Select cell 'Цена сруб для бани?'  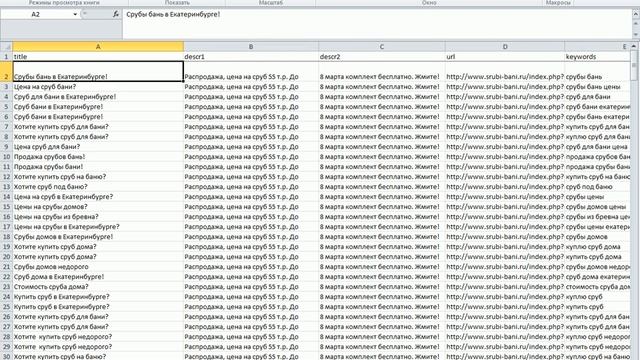(98, 147)
